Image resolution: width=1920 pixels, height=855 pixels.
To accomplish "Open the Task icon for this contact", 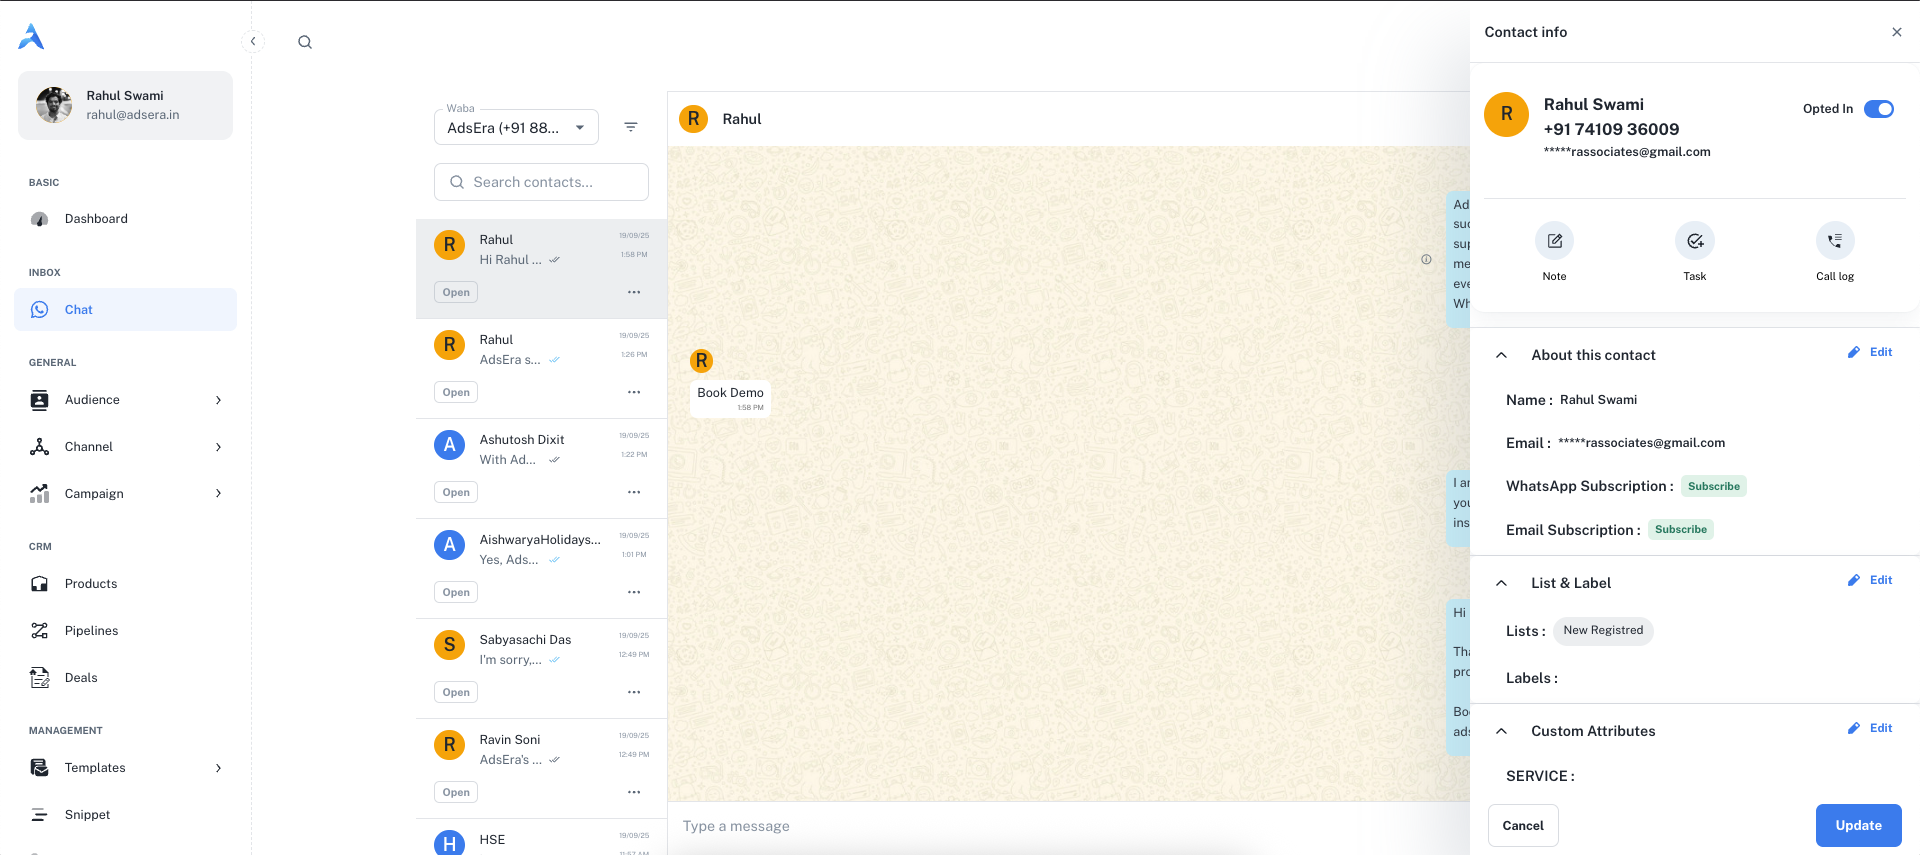I will [1694, 241].
